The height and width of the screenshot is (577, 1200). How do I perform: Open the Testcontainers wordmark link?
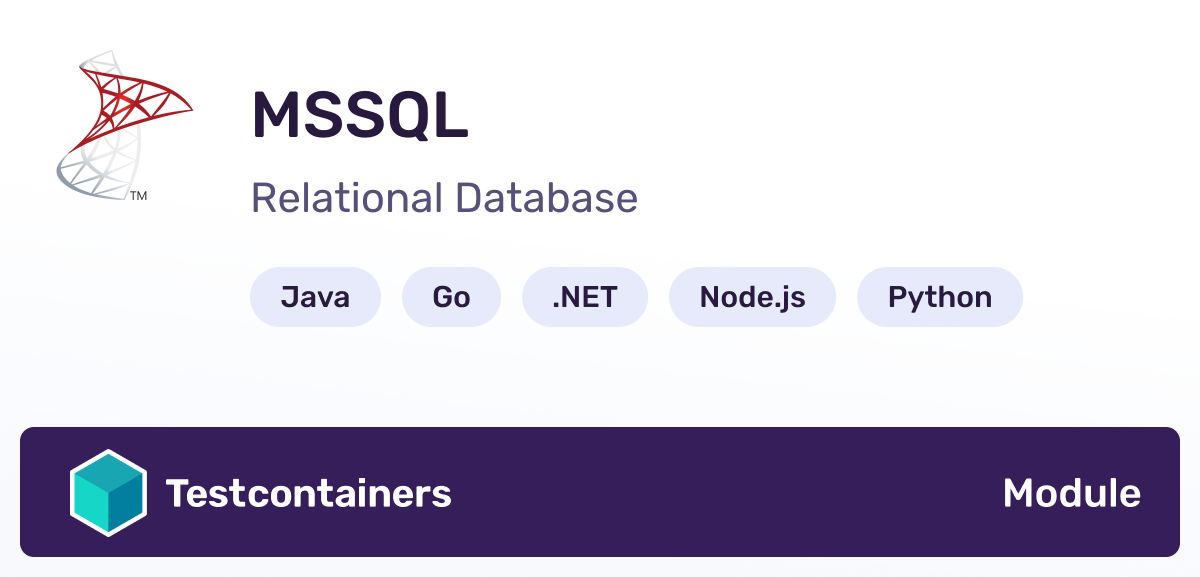point(308,493)
